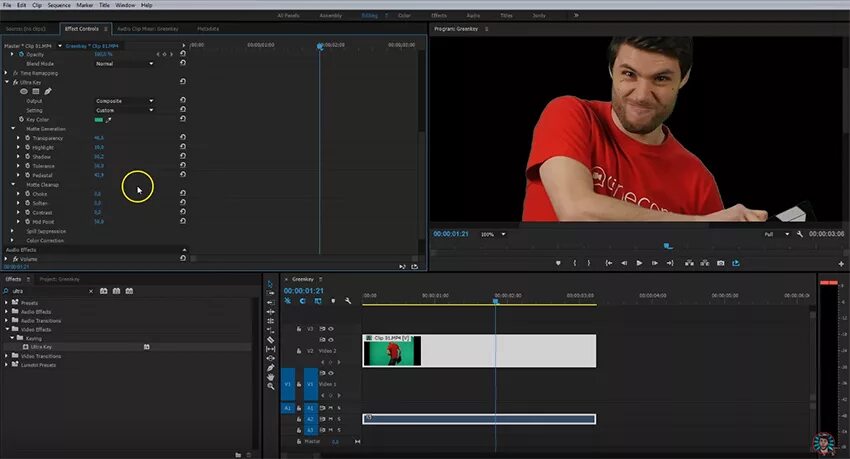Pick the Key Color eyedropper
Image resolution: width=850 pixels, height=459 pixels.
[108, 120]
